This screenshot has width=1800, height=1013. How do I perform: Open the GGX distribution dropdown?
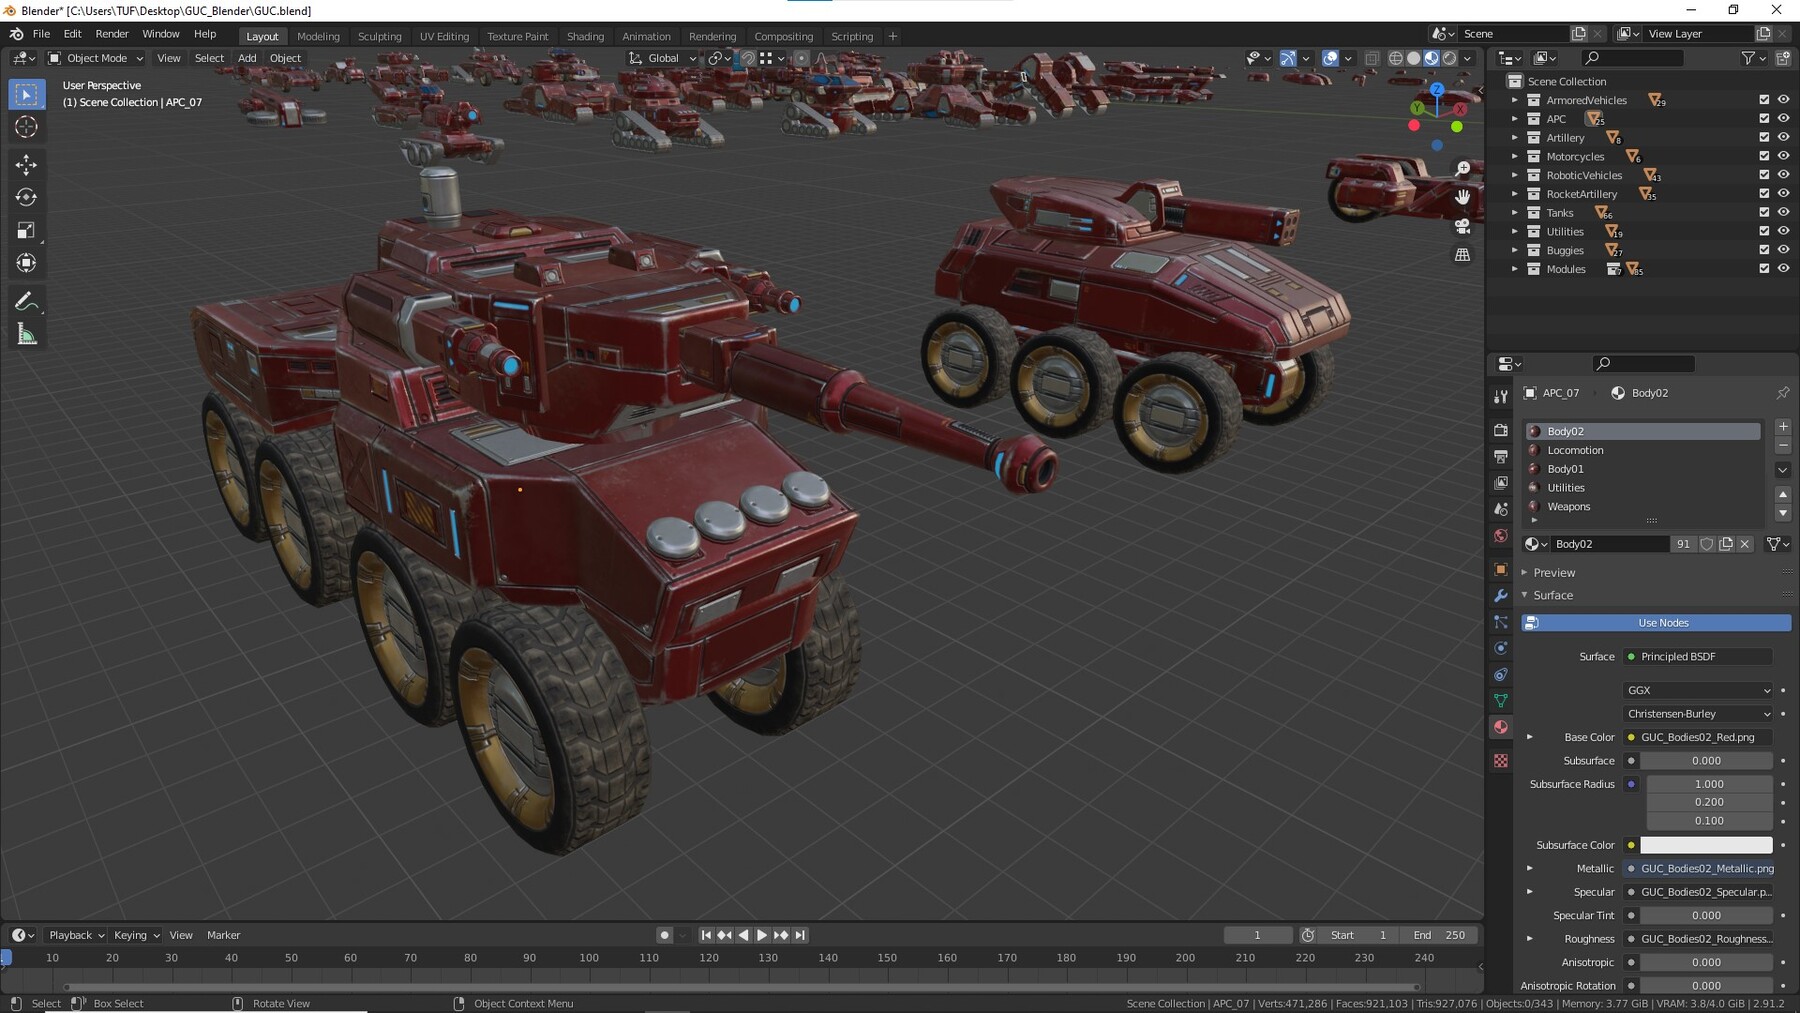pos(1696,690)
